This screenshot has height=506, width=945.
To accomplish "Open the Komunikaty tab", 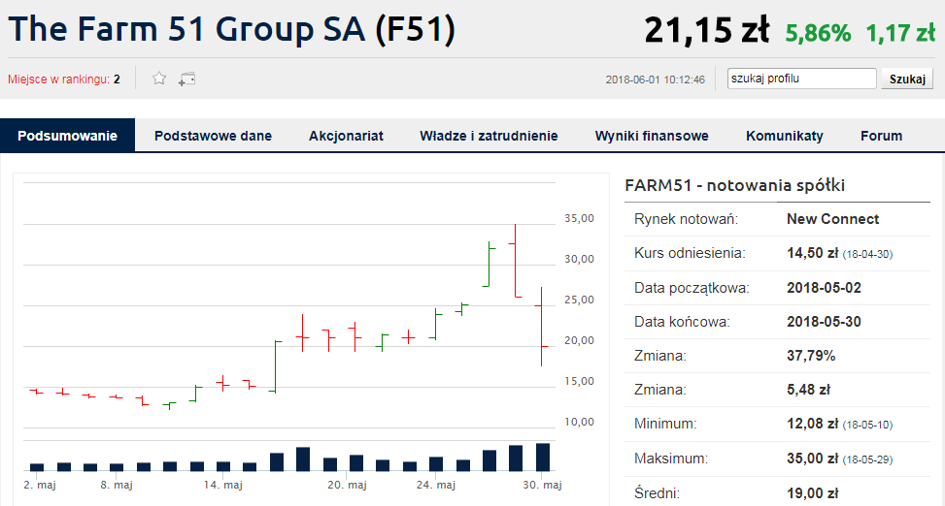I will pyautogui.click(x=785, y=136).
